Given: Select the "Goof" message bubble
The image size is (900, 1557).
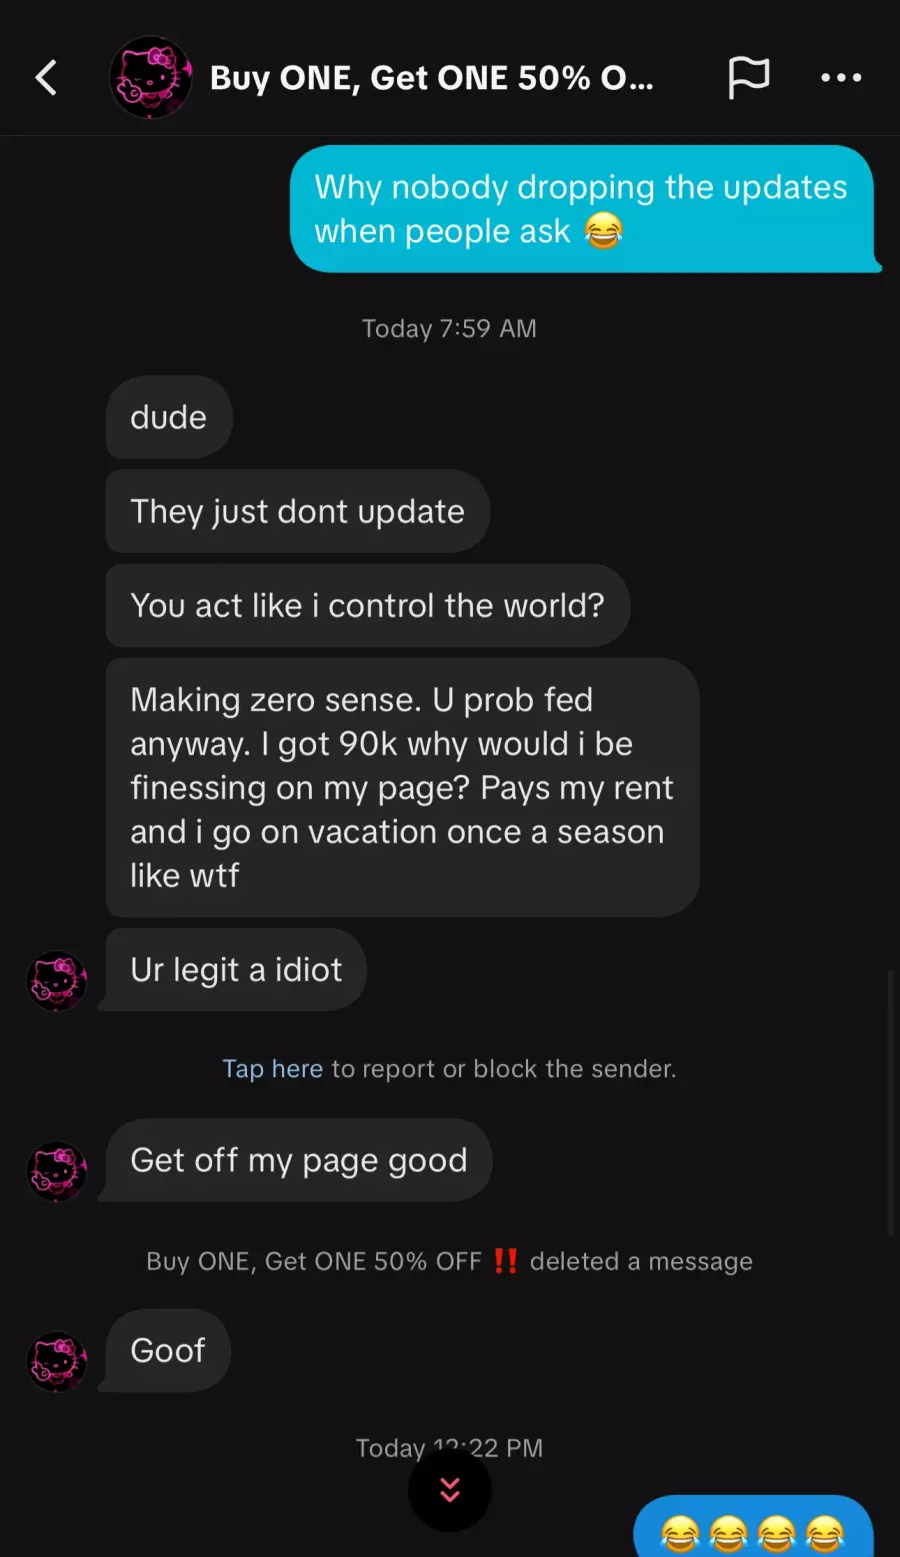Looking at the screenshot, I should (167, 1350).
